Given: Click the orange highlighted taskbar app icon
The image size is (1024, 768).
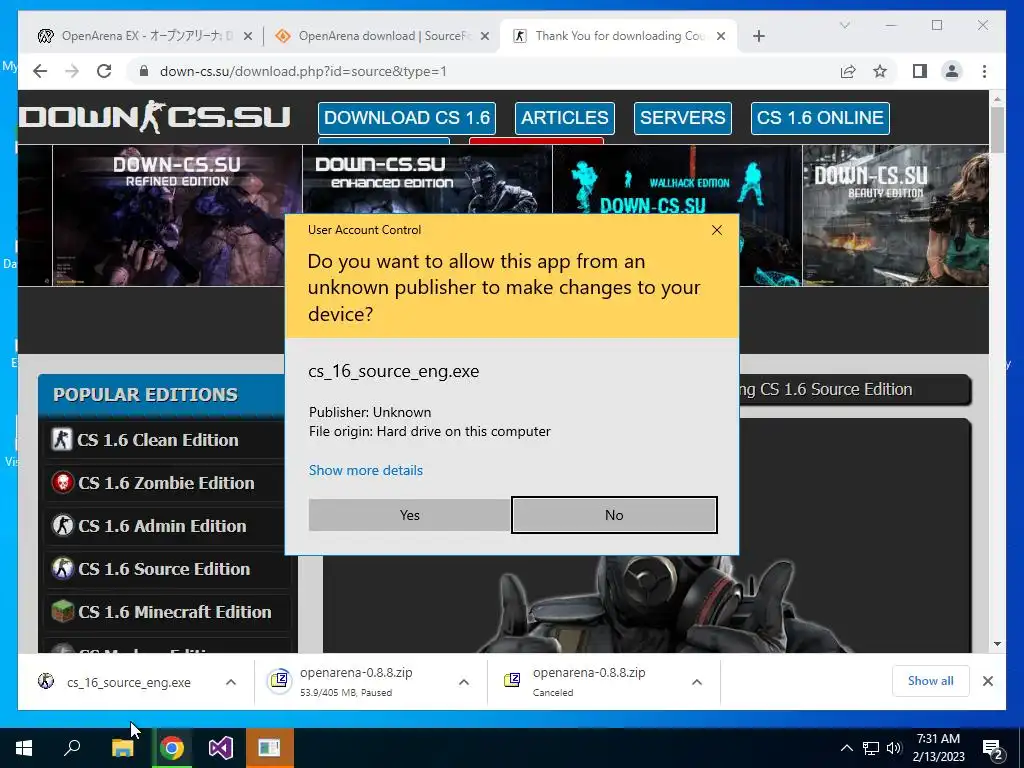Looking at the screenshot, I should coord(269,748).
